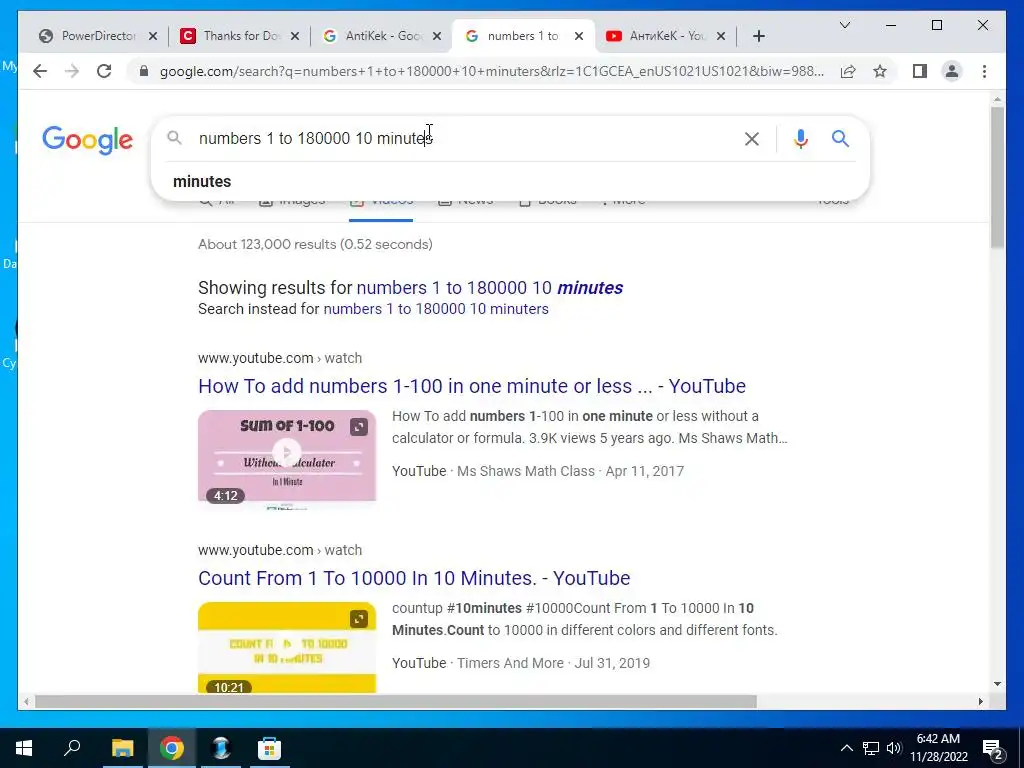
Task: Click the browser forward arrow
Action: click(x=72, y=71)
